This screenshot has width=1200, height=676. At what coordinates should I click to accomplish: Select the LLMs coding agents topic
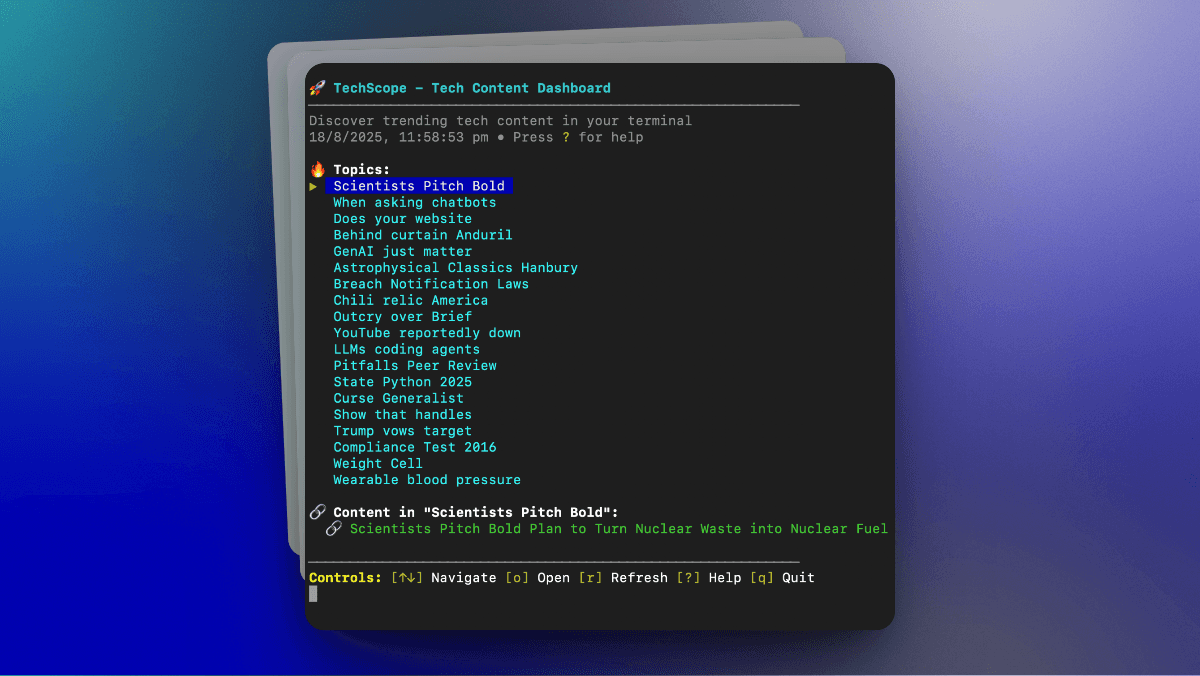pyautogui.click(x=406, y=349)
